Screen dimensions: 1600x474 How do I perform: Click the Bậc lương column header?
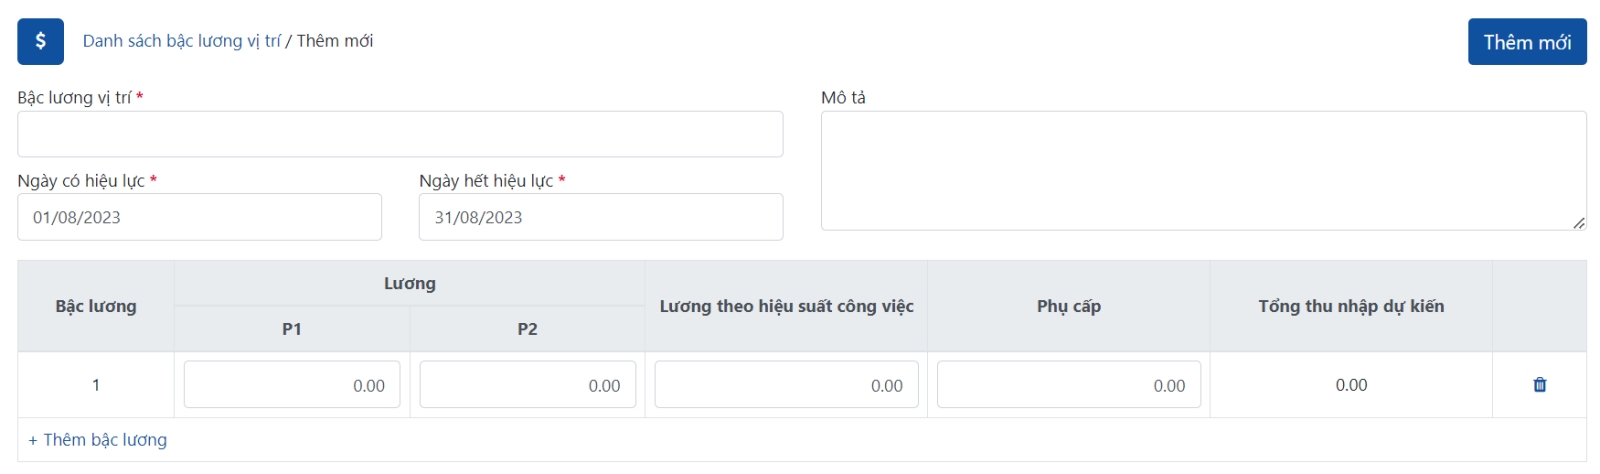96,306
